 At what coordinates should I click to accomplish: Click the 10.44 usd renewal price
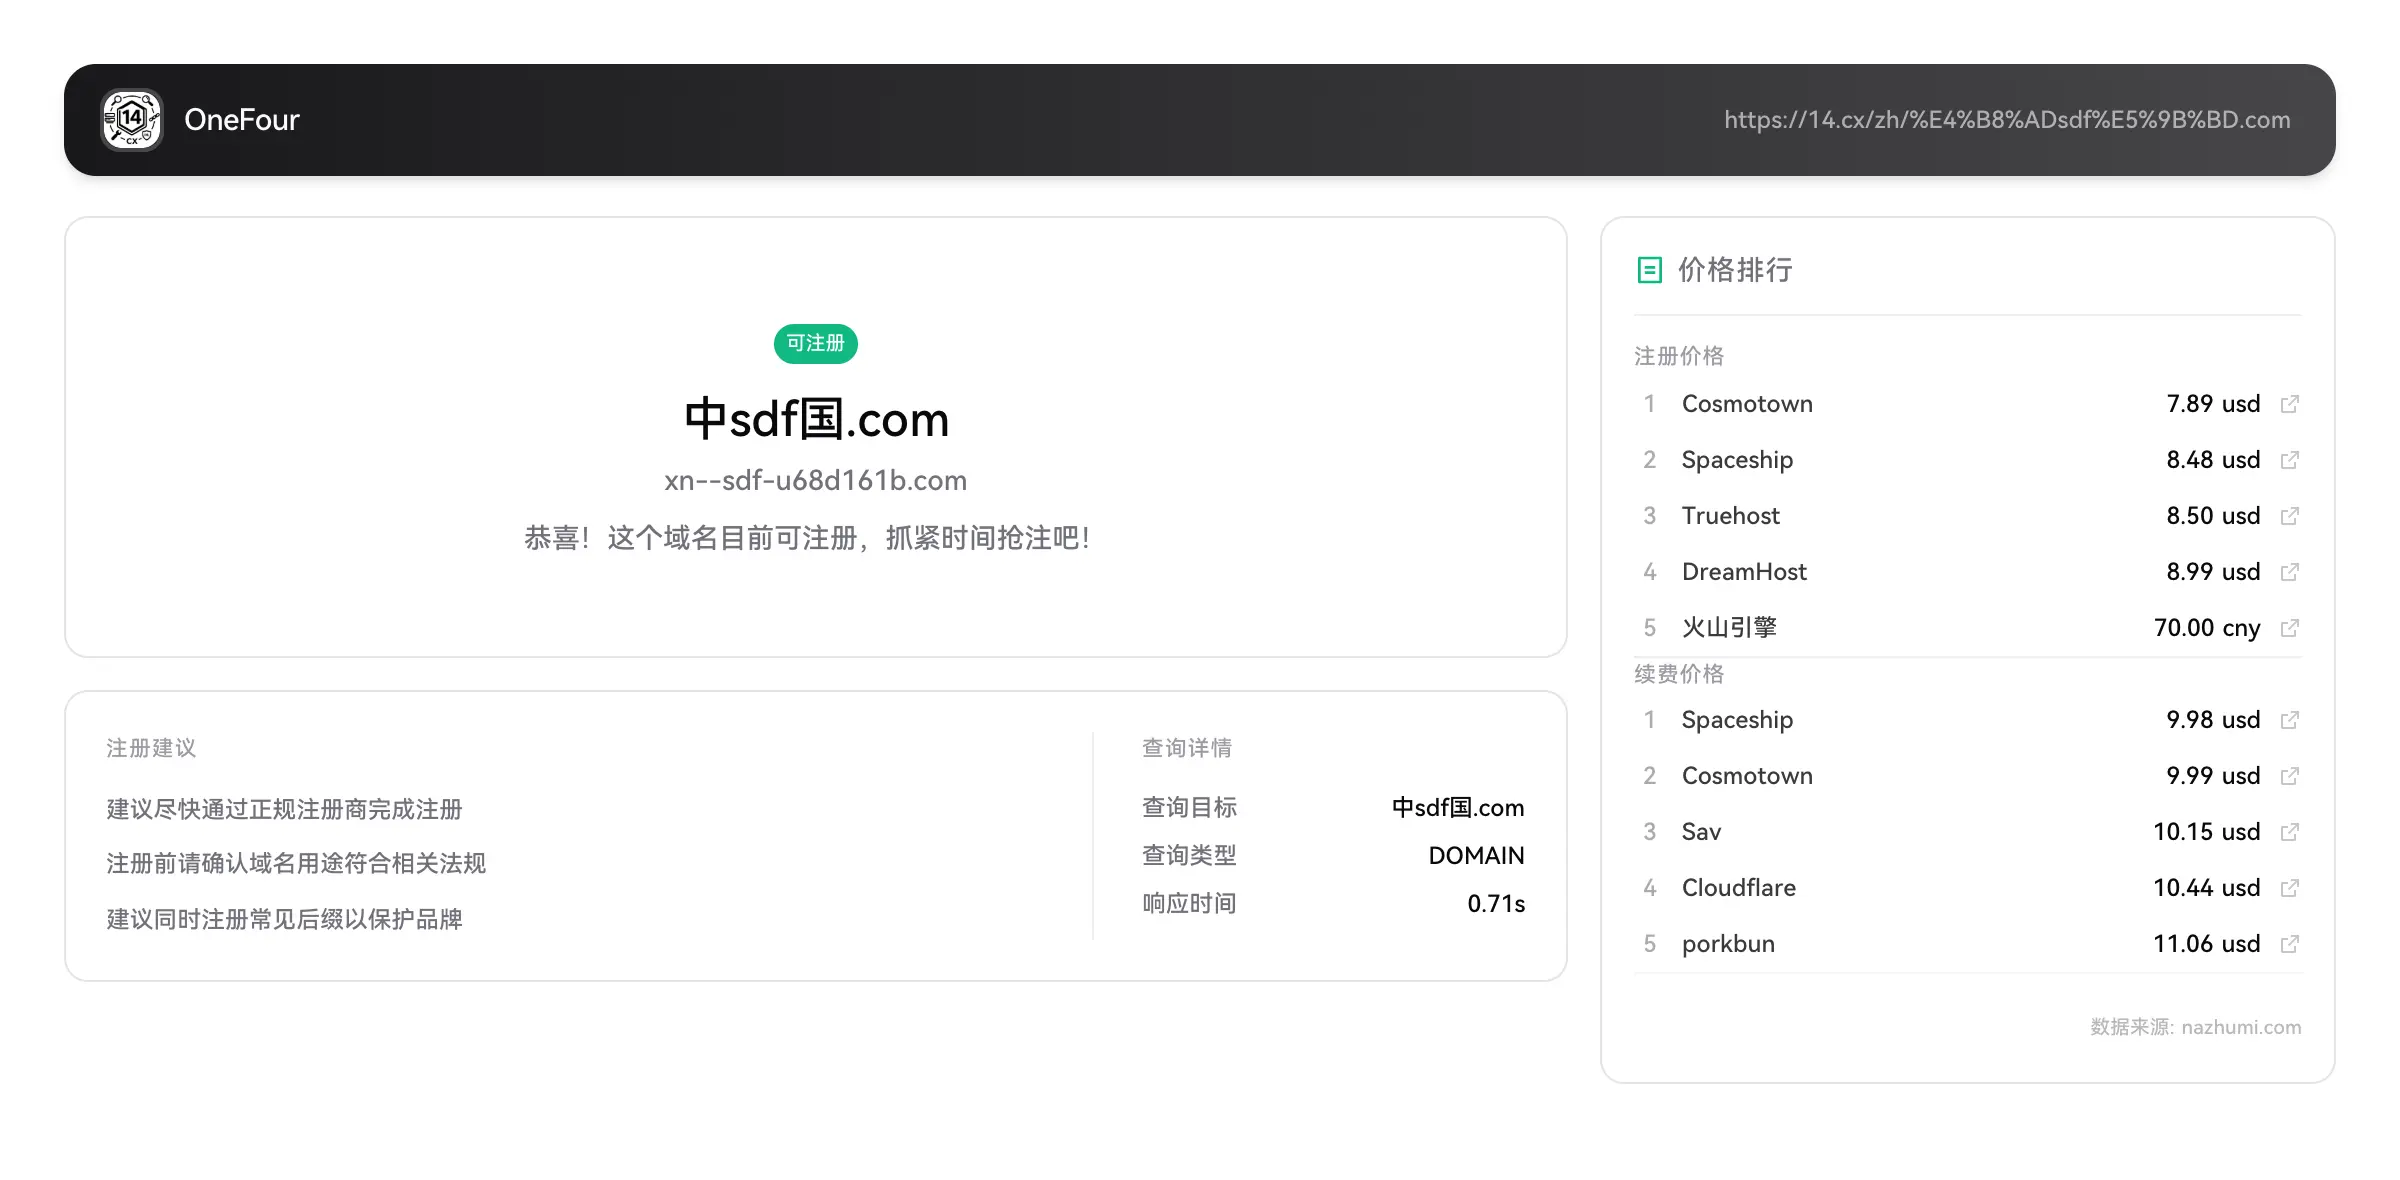pyautogui.click(x=2207, y=888)
